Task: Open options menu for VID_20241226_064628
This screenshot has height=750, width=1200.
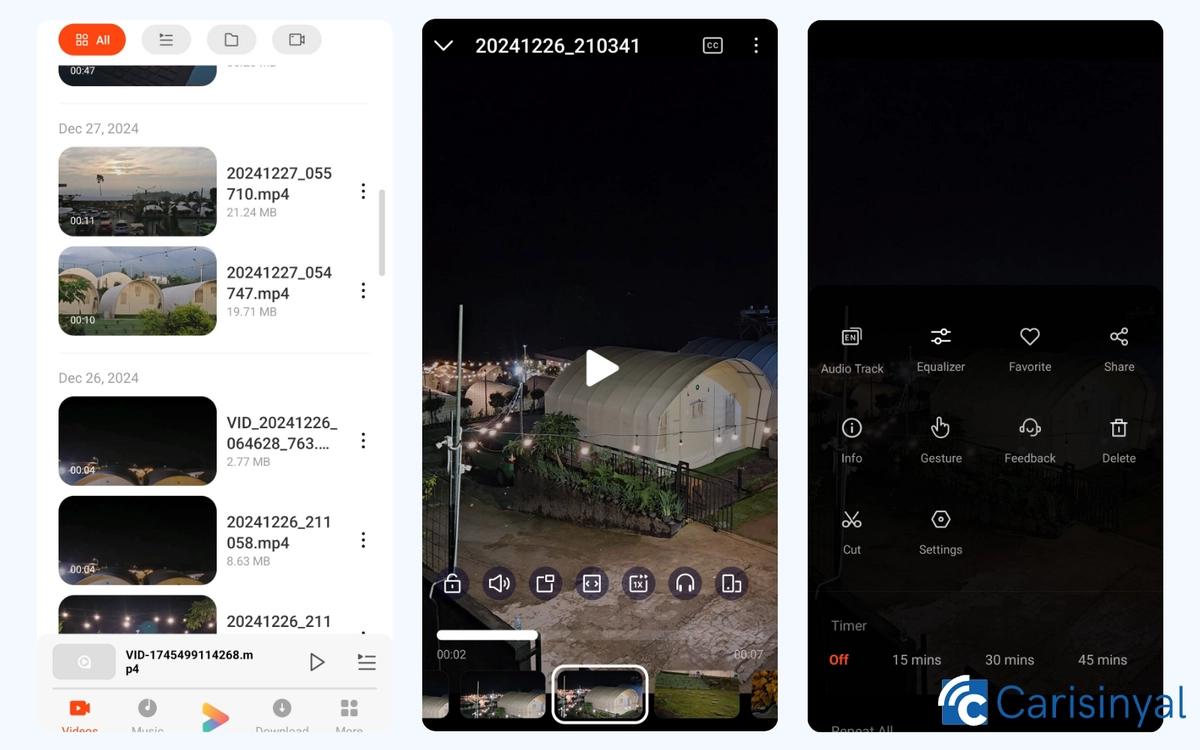Action: pyautogui.click(x=363, y=441)
